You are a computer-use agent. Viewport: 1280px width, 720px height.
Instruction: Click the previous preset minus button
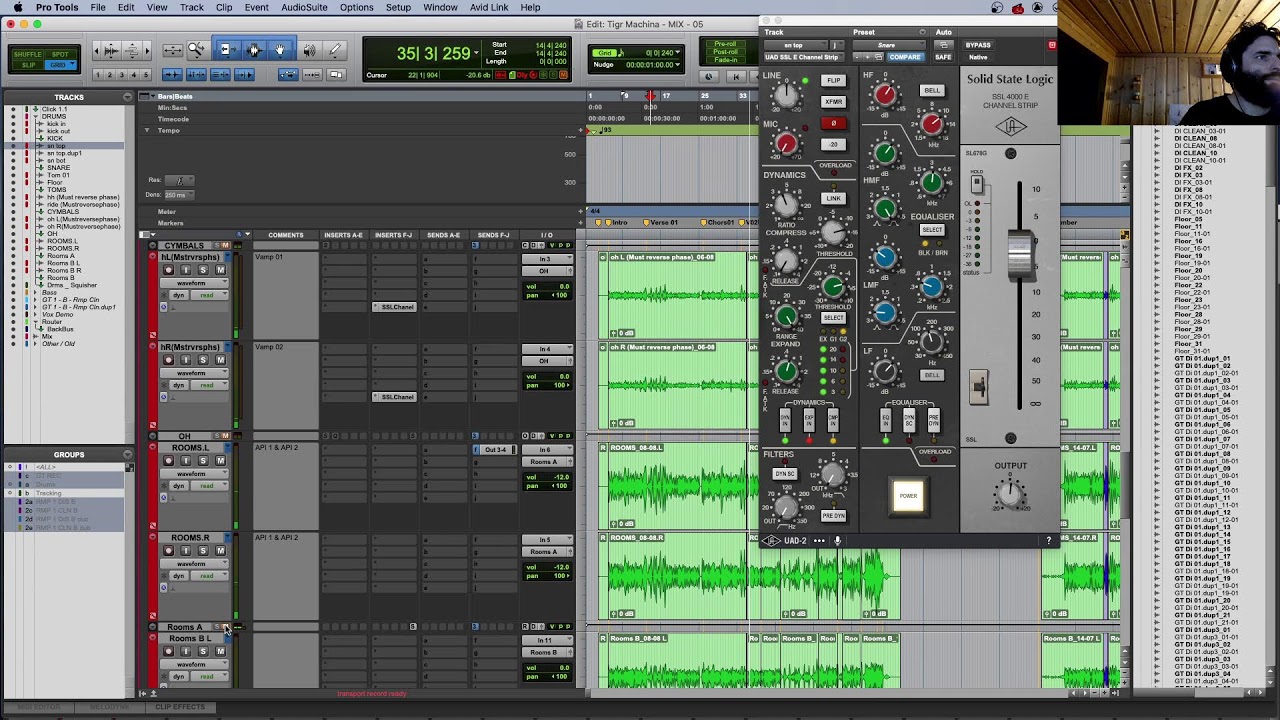[856, 57]
